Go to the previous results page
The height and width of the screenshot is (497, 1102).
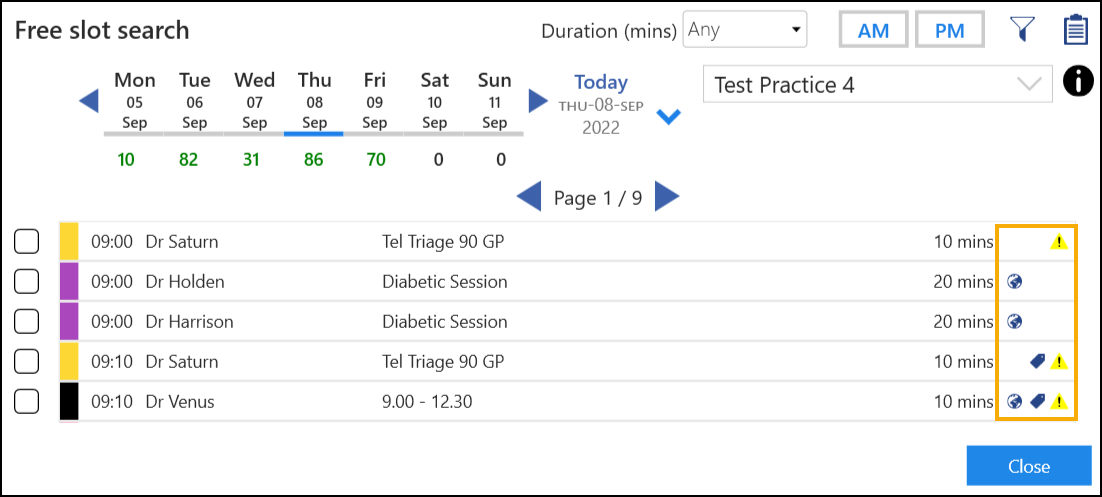[x=529, y=197]
